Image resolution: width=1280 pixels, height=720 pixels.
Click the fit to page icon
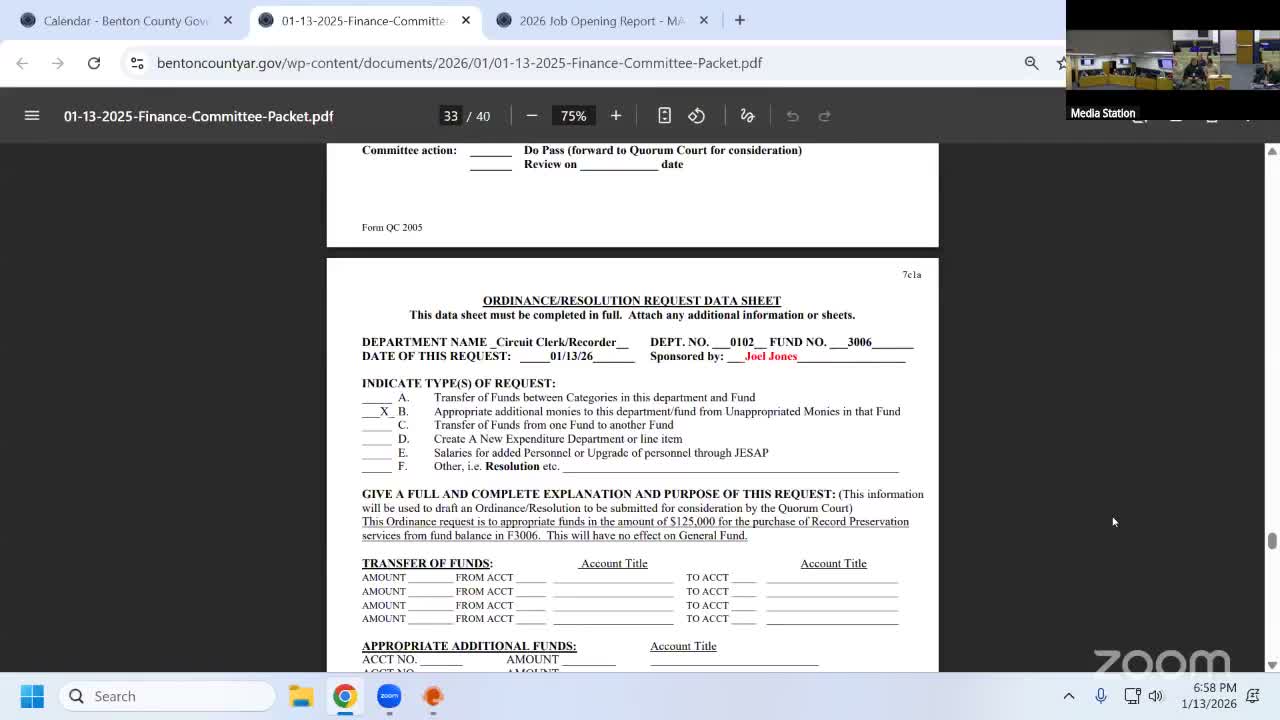point(664,116)
